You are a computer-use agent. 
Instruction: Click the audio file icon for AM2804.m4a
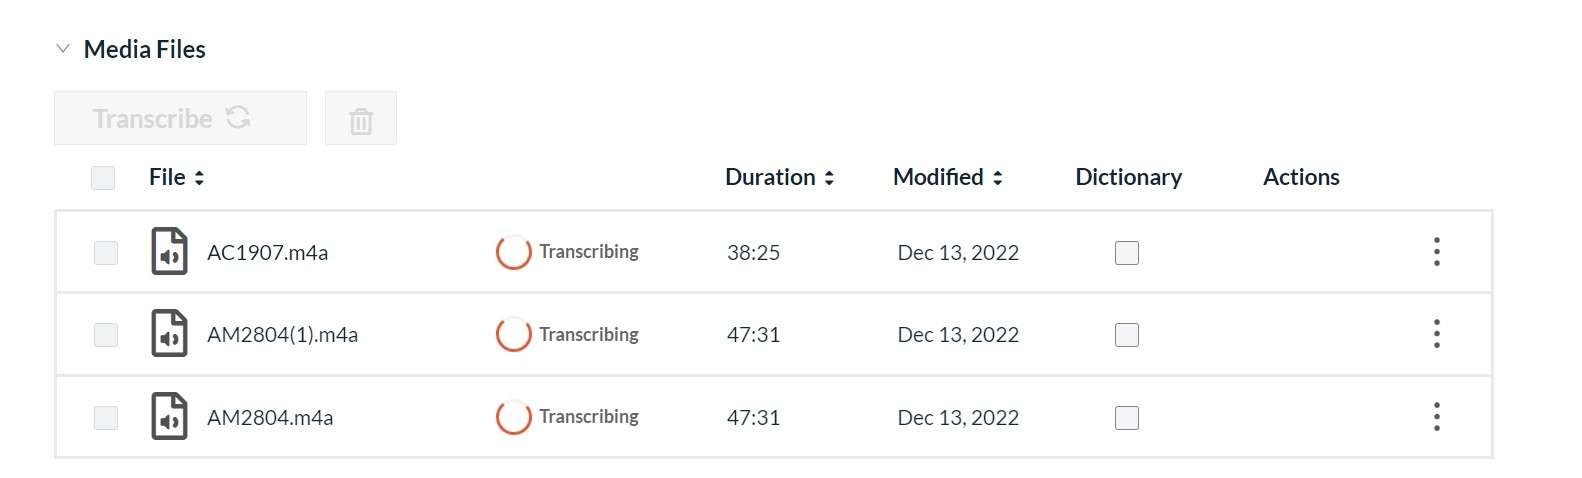169,417
